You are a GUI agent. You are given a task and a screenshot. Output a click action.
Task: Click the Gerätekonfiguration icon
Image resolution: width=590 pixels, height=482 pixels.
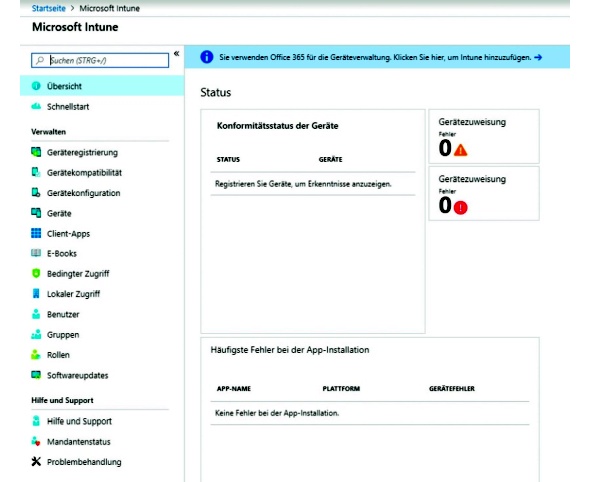[x=36, y=193]
